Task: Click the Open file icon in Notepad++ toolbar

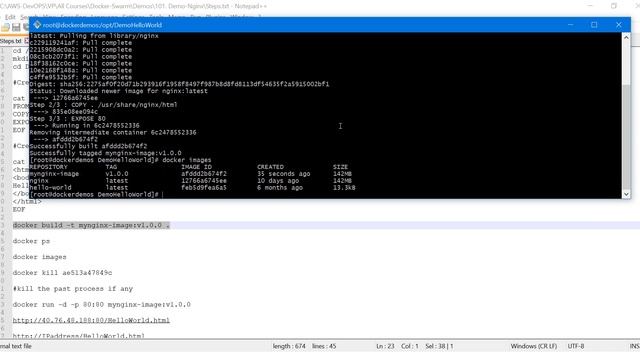Action: (6, 27)
